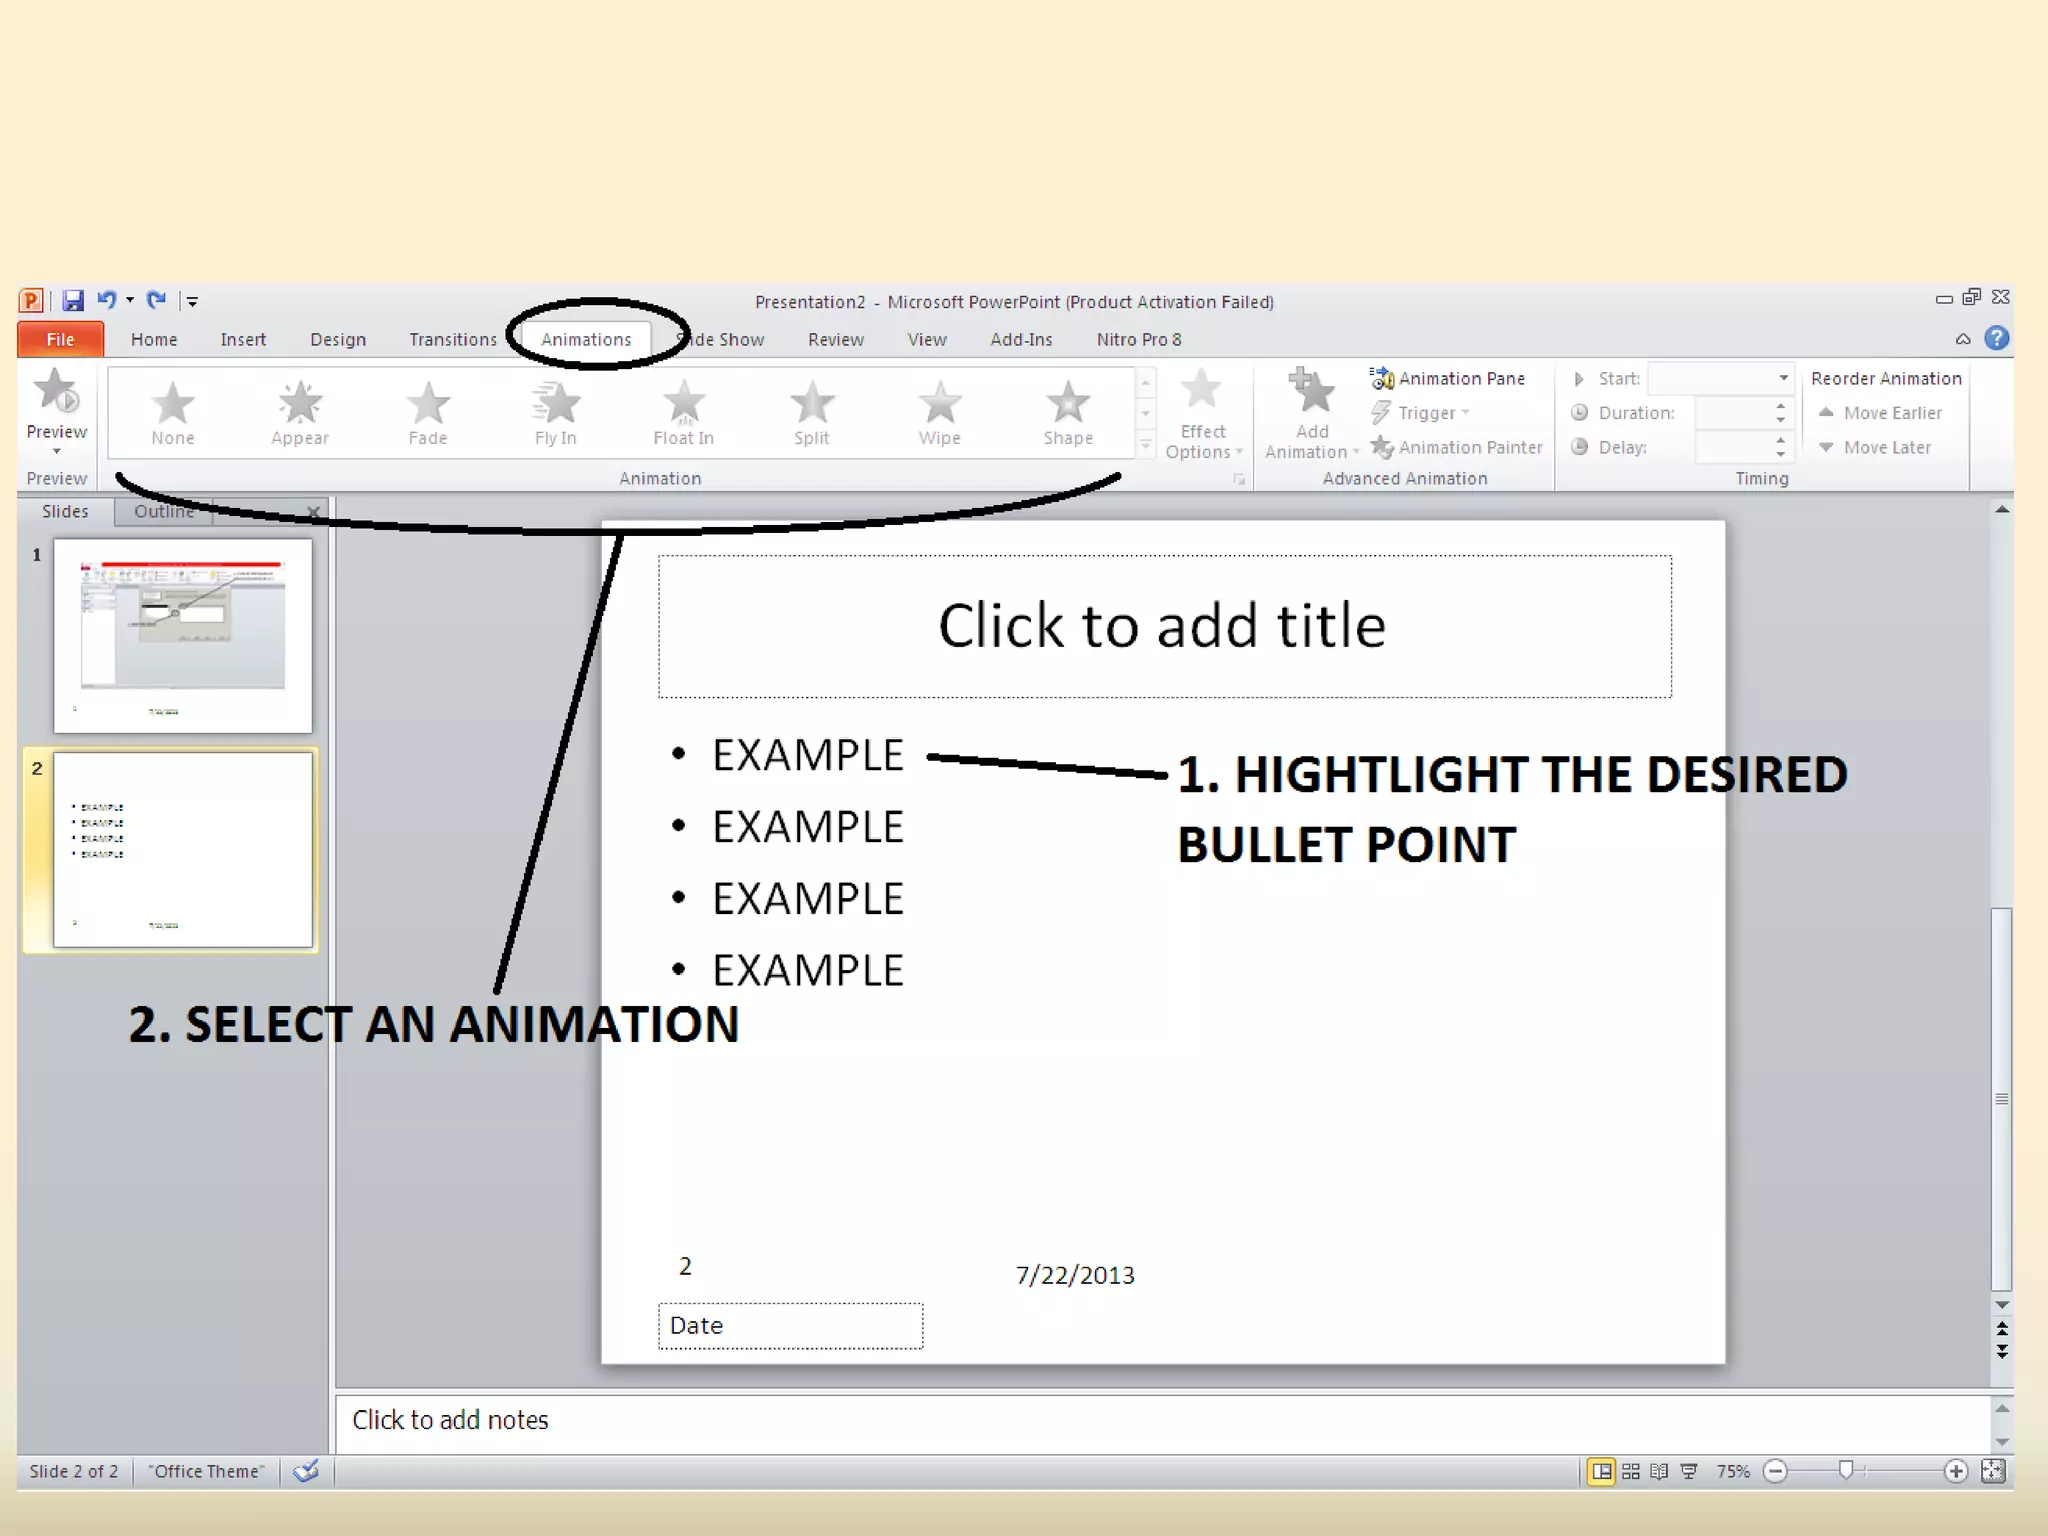Open the Animation Pane
This screenshot has height=1536, width=2048.
pos(1449,378)
